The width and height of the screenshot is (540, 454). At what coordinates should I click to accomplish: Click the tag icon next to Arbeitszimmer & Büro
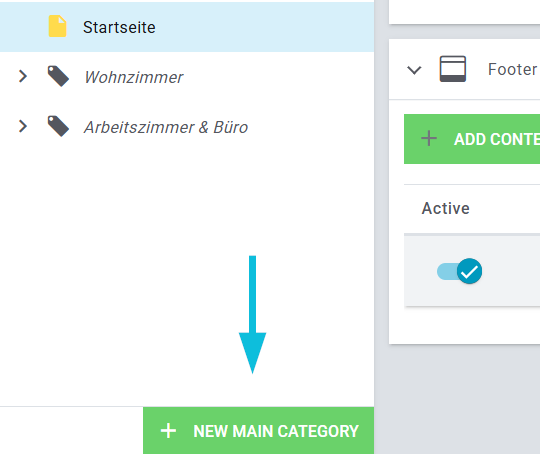[x=58, y=126]
